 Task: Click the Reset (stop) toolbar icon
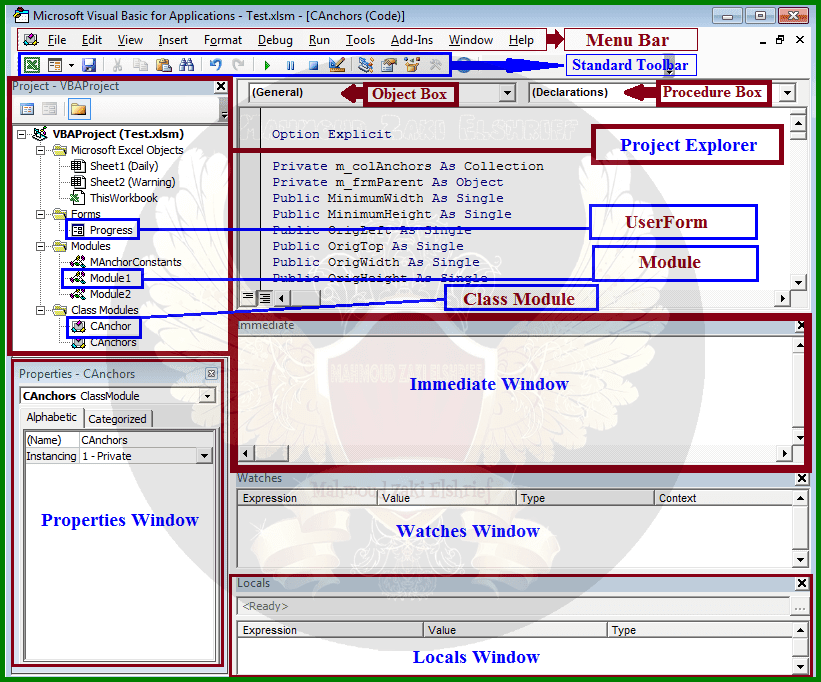315,63
